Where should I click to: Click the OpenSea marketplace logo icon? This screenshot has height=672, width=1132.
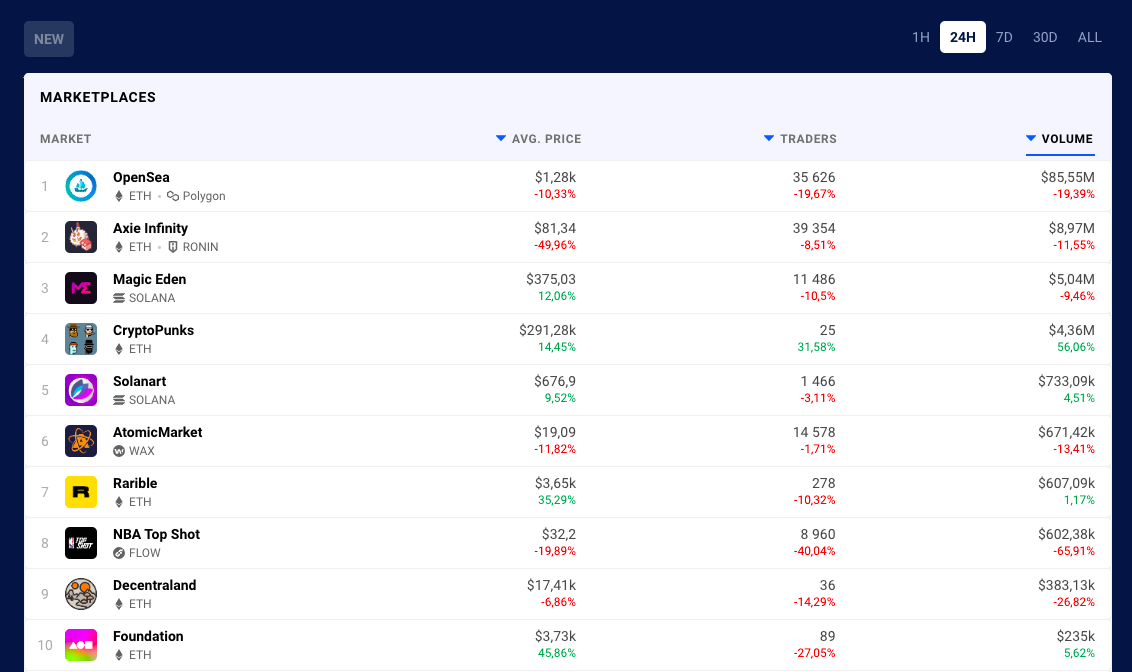(x=81, y=186)
